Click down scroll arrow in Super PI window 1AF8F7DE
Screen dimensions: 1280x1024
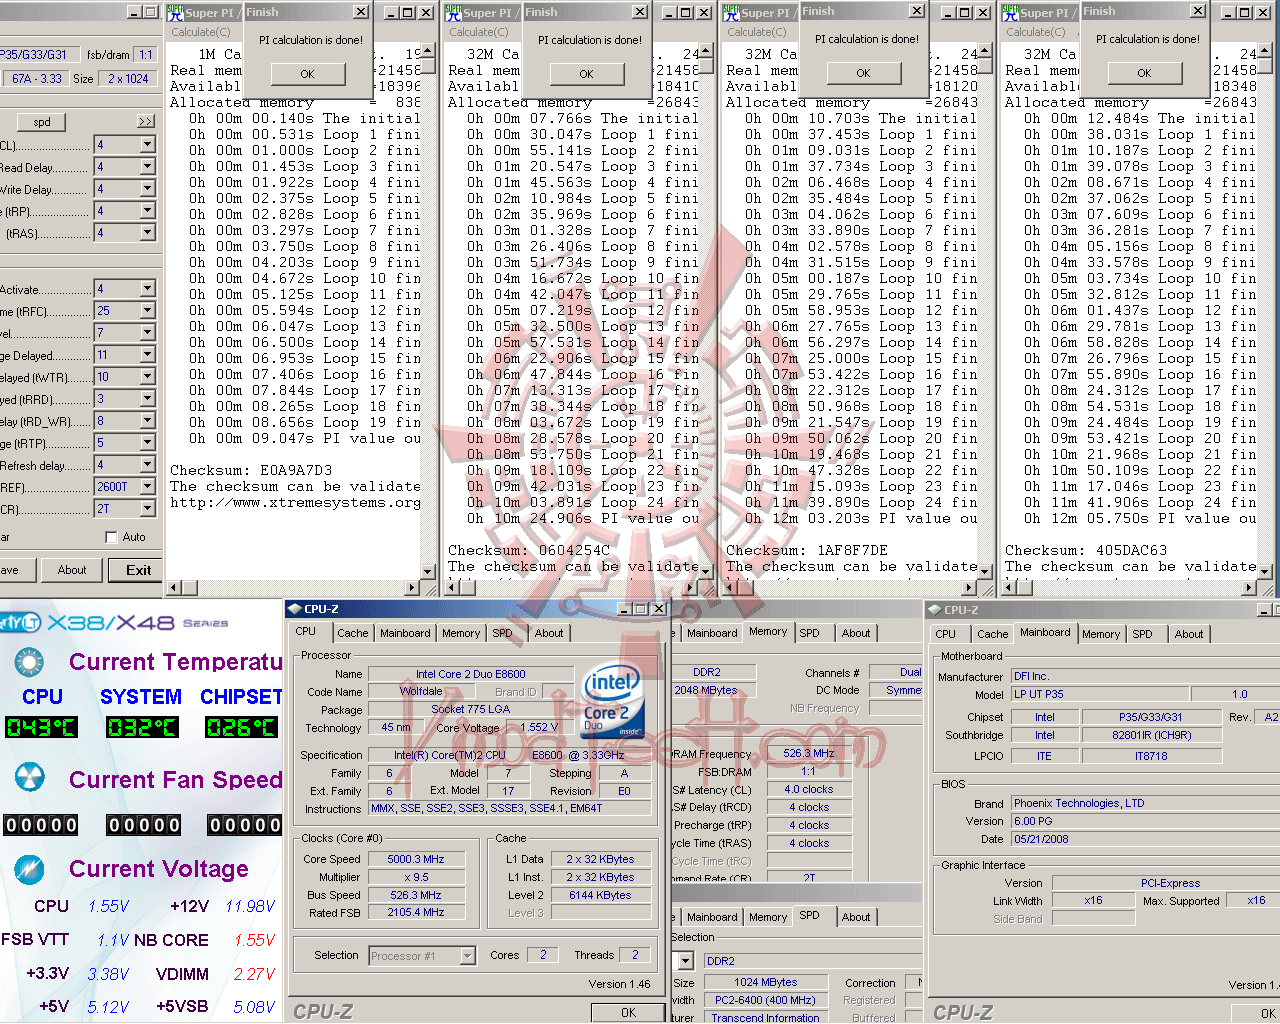(x=984, y=572)
